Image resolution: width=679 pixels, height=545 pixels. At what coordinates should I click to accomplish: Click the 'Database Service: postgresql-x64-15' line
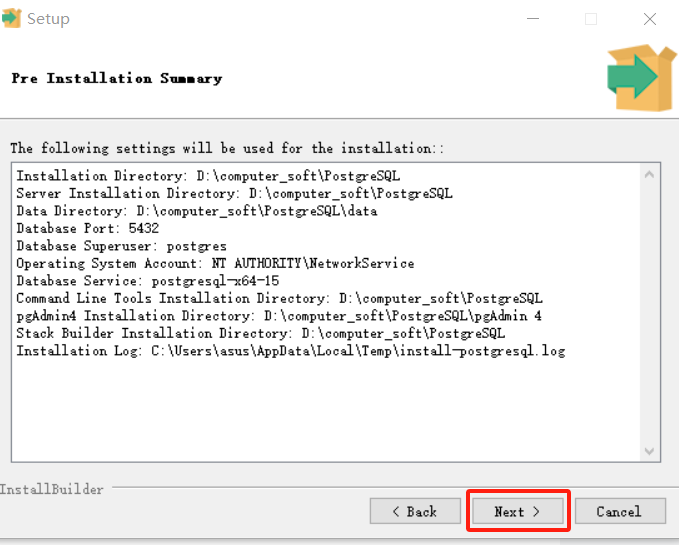148,281
